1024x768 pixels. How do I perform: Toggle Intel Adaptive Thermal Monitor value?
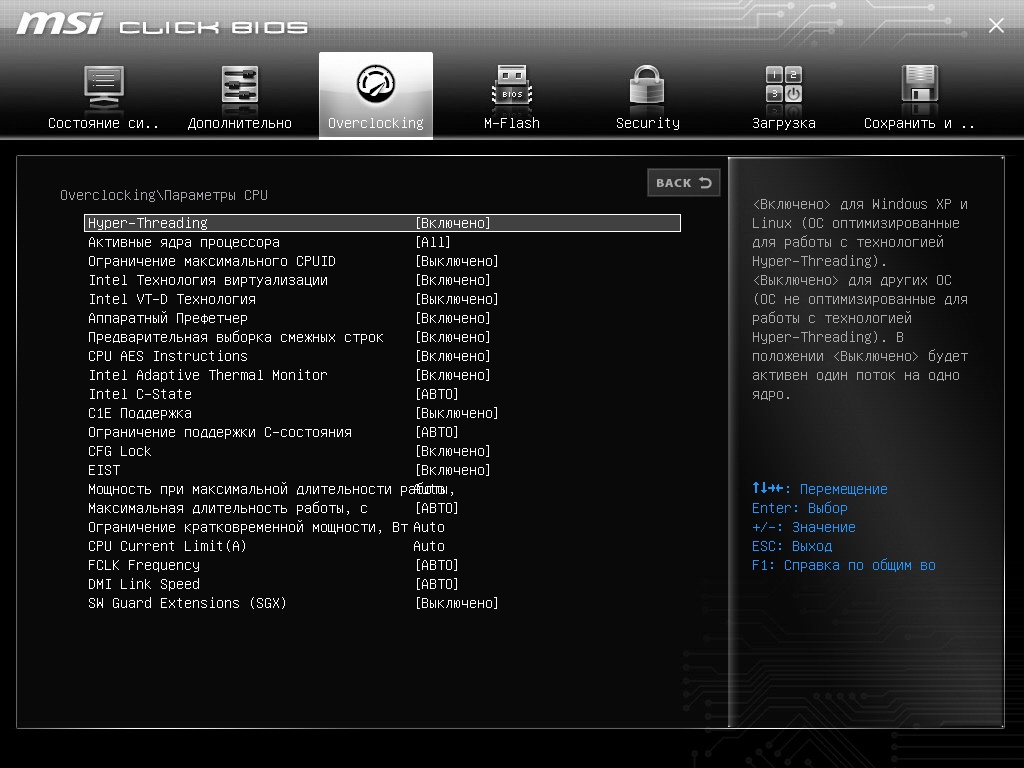point(453,375)
